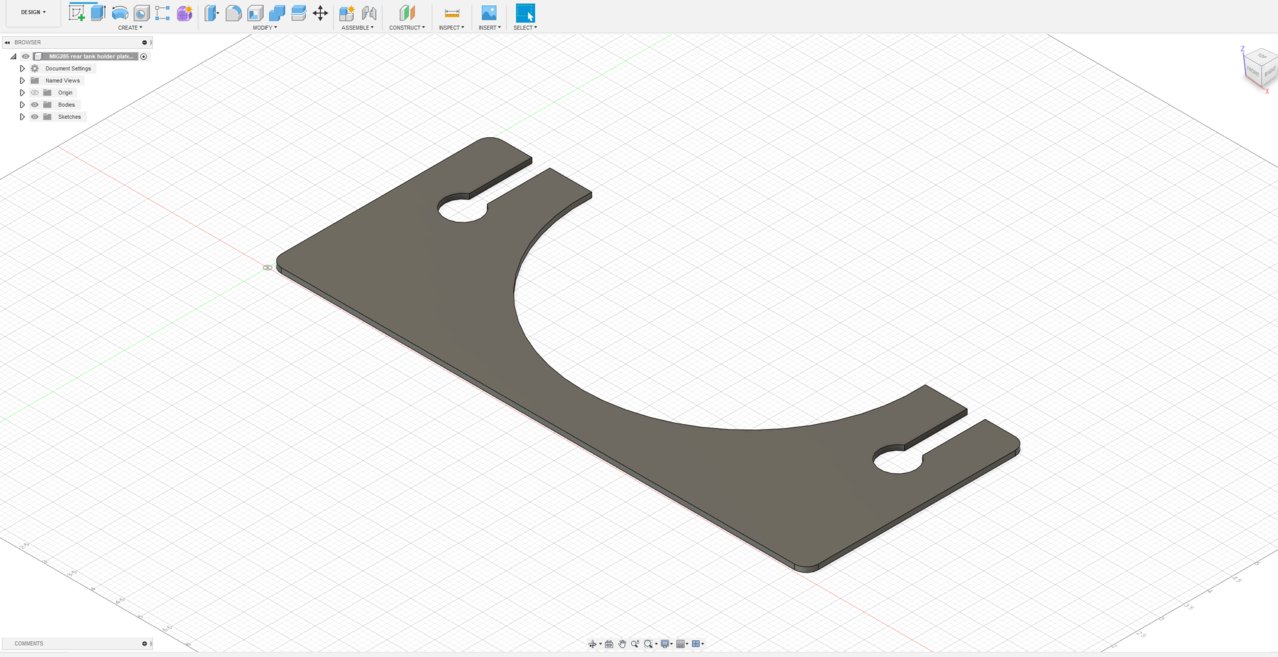The image size is (1278, 657).
Task: Select the Combine tool
Action: click(x=277, y=13)
